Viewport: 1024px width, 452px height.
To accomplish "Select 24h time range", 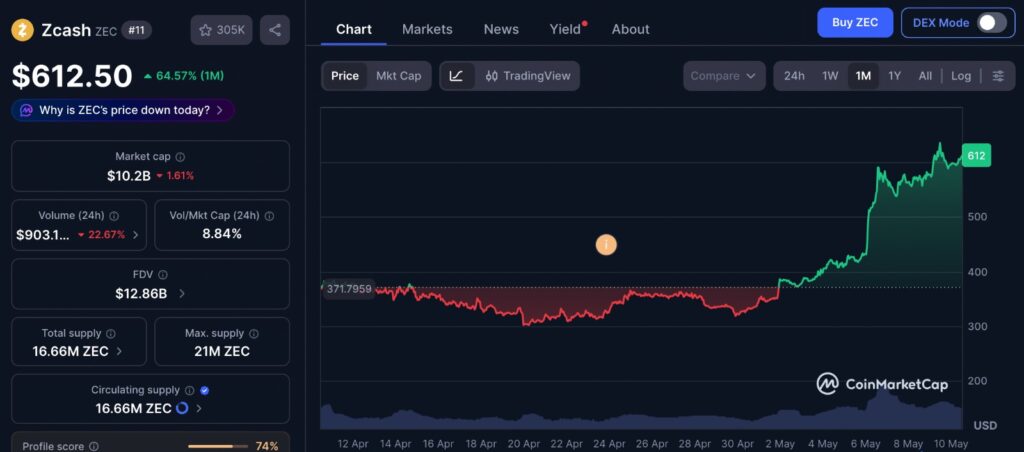I will pos(794,76).
